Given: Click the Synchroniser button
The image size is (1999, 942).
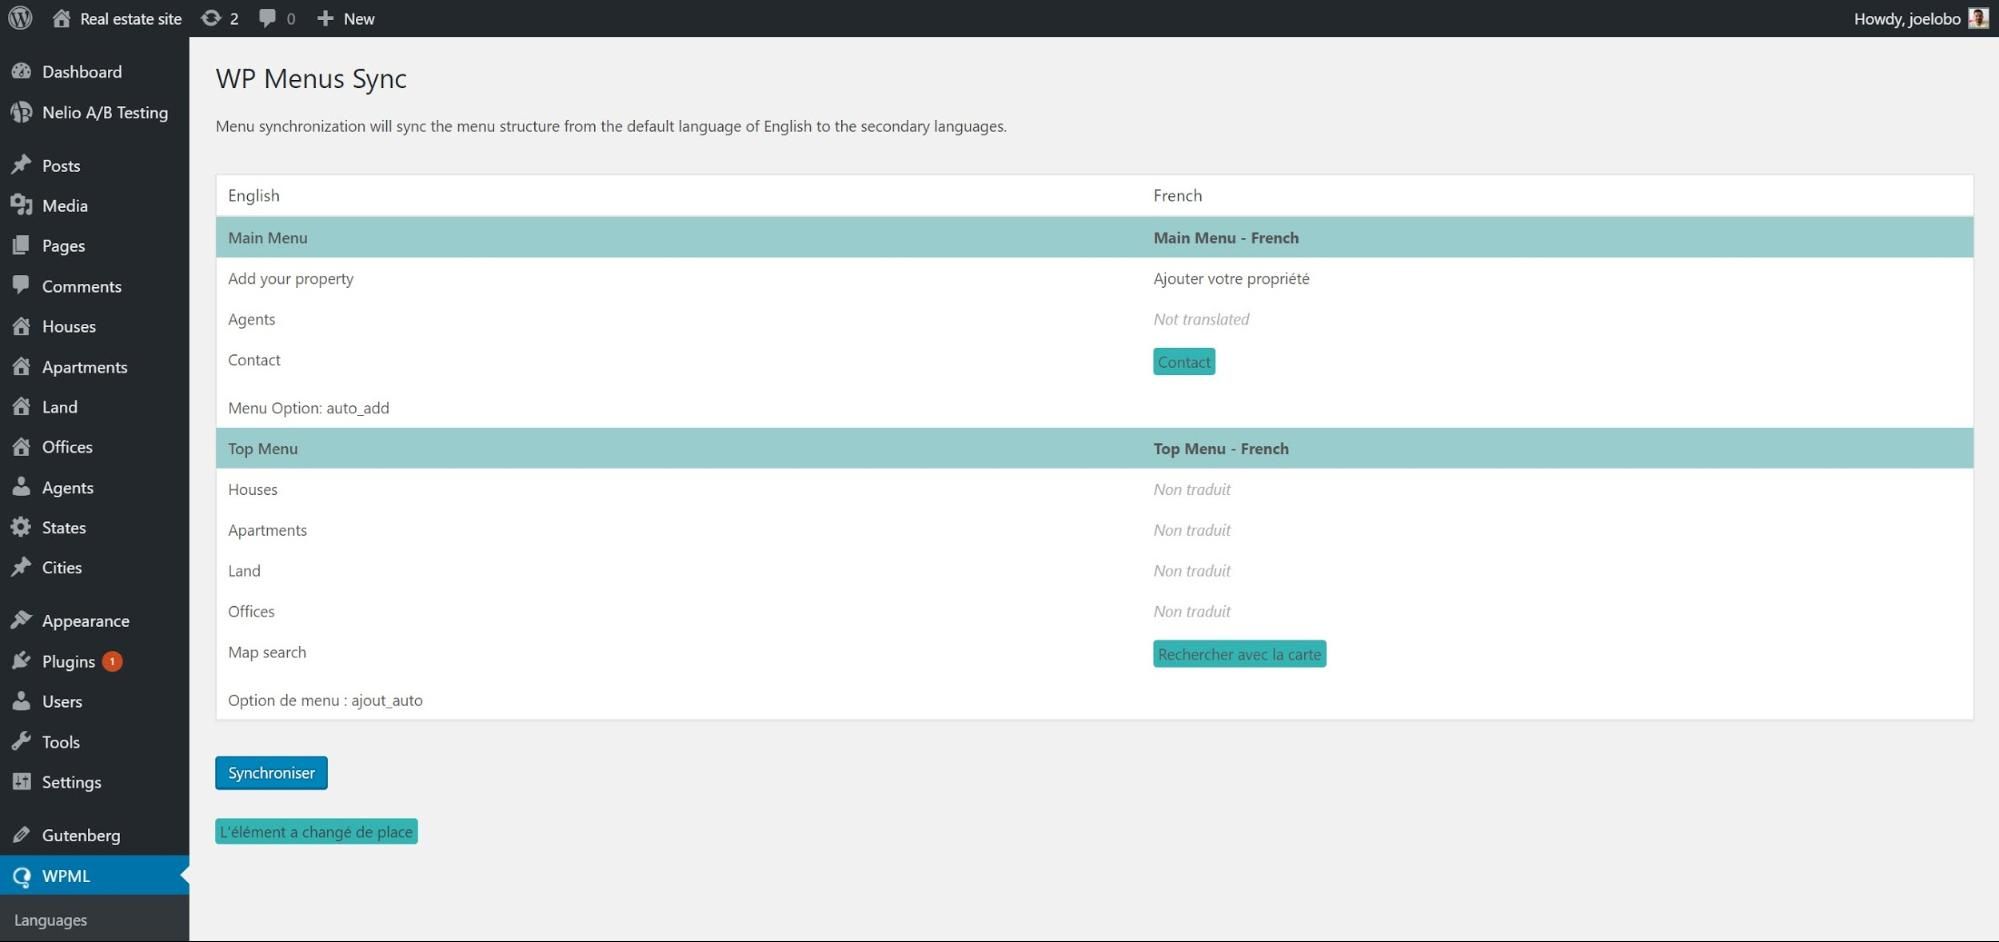Looking at the screenshot, I should 271,773.
